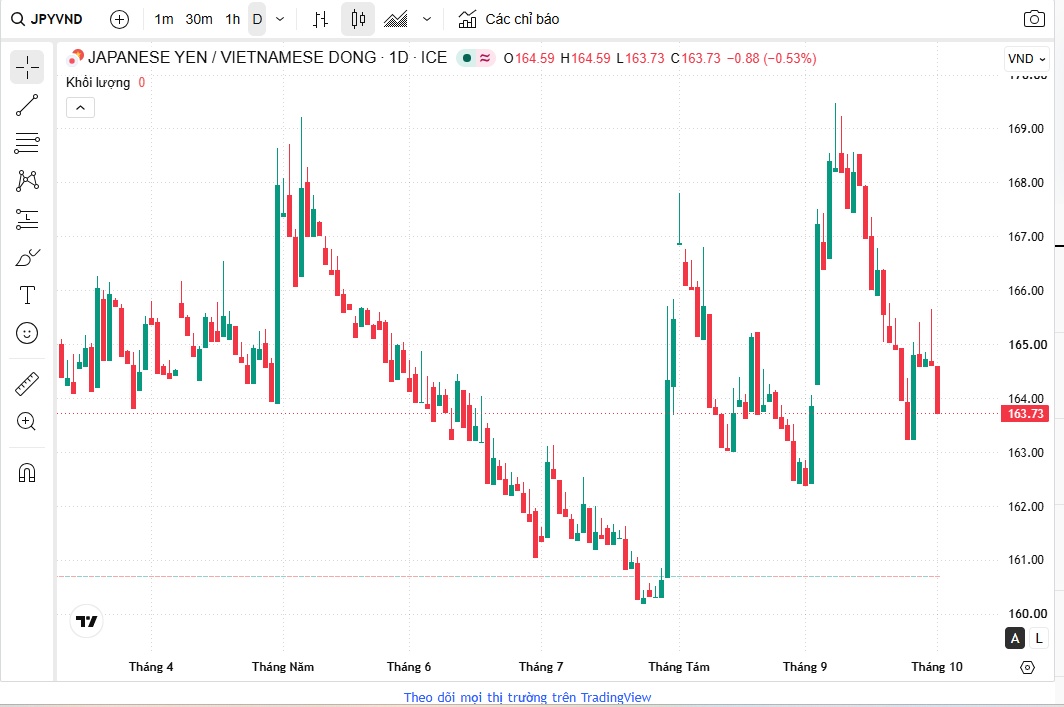Image resolution: width=1064 pixels, height=707 pixels.
Task: Switch to the 1h timeframe
Action: tap(233, 19)
